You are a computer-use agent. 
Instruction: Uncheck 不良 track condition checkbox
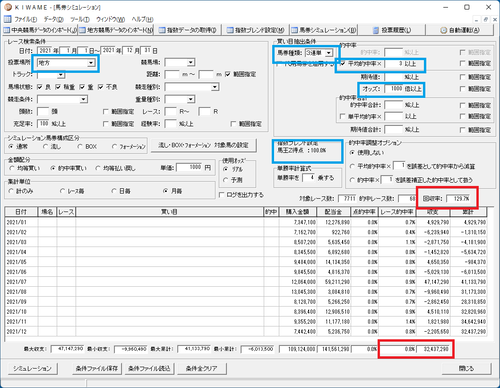tap(100, 87)
